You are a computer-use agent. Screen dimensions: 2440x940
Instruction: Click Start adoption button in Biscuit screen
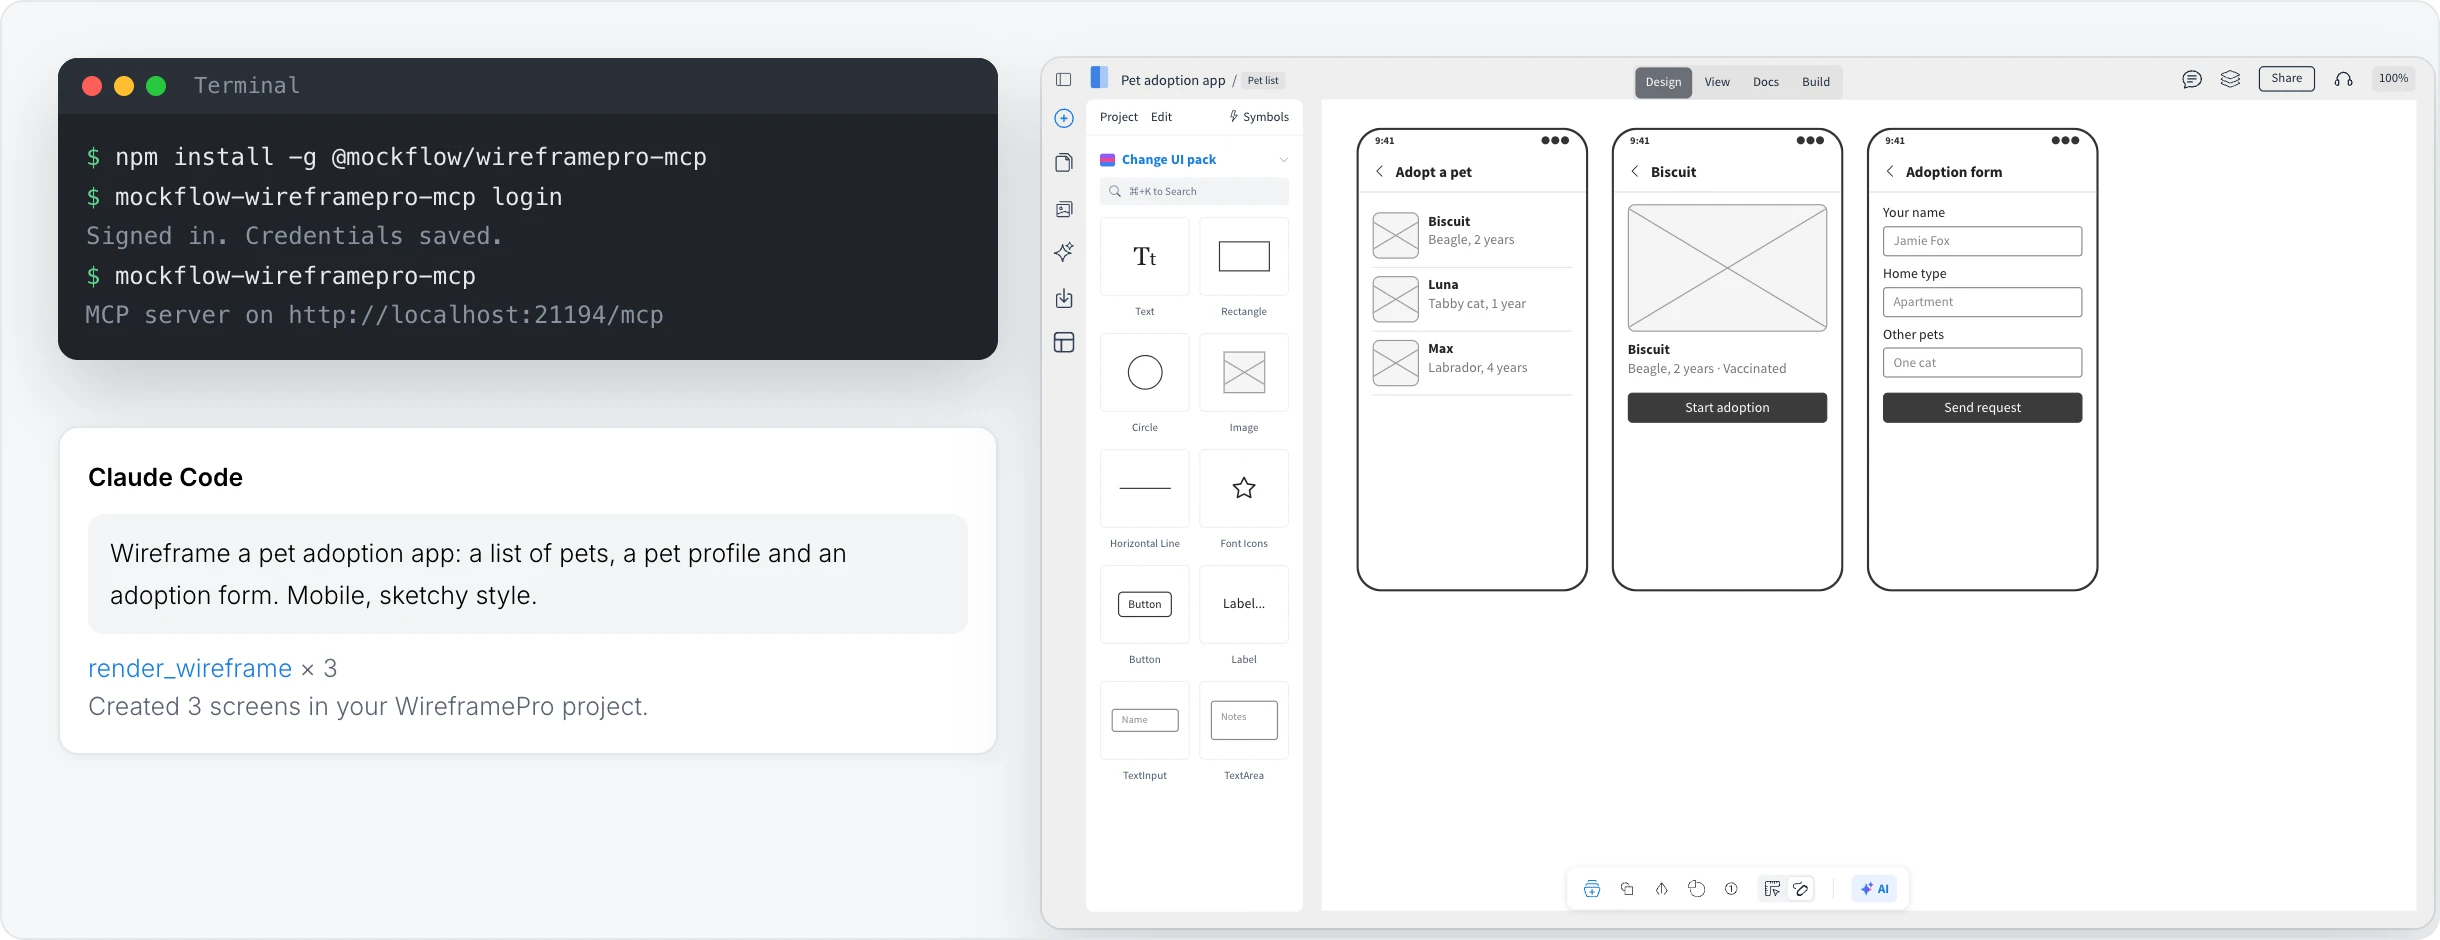1727,408
